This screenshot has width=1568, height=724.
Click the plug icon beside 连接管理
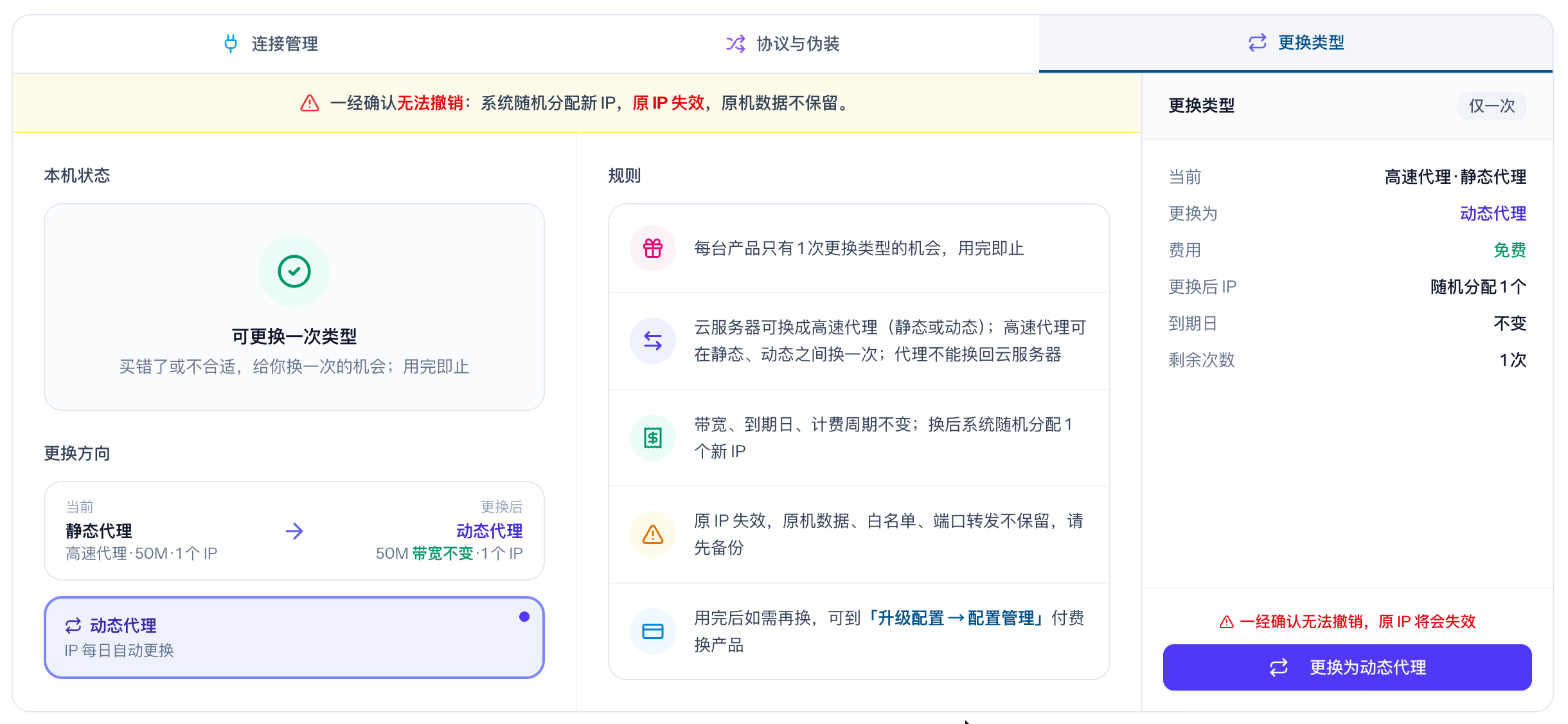tap(231, 44)
